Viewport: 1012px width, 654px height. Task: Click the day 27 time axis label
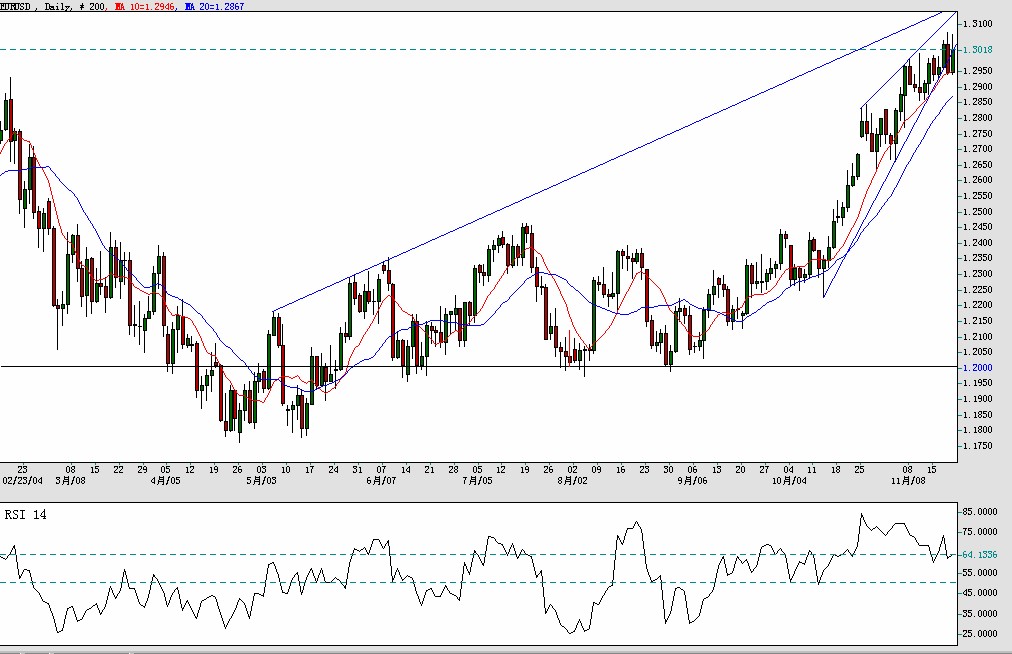click(764, 469)
